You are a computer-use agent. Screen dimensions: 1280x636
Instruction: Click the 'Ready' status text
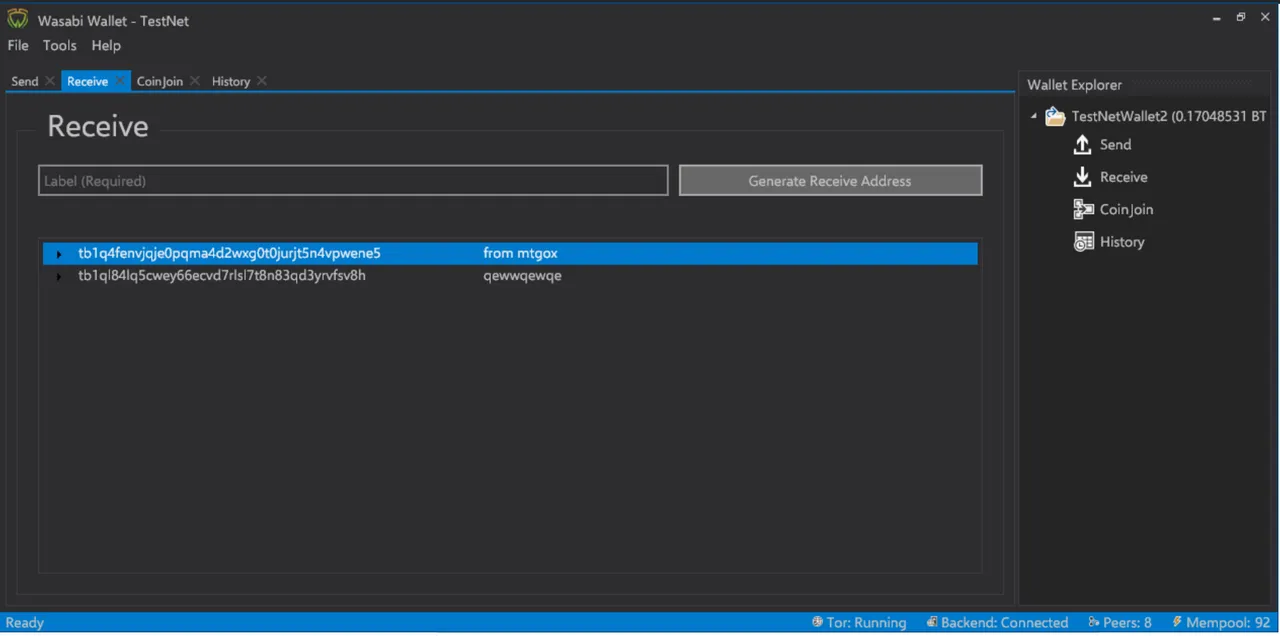point(25,622)
